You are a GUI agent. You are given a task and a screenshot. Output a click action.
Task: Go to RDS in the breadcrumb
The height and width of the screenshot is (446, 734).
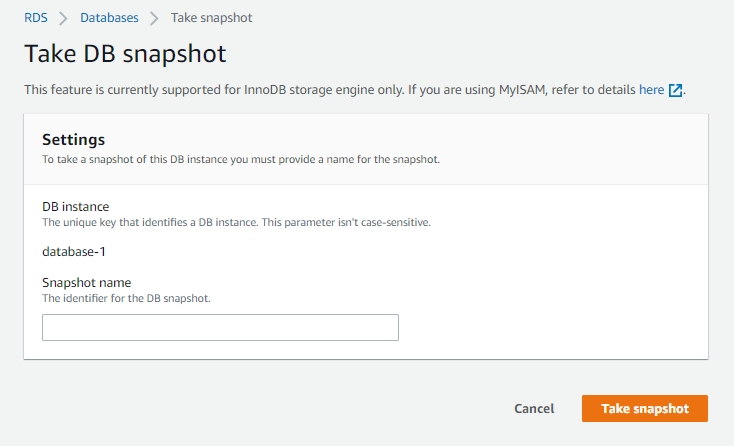coord(35,18)
